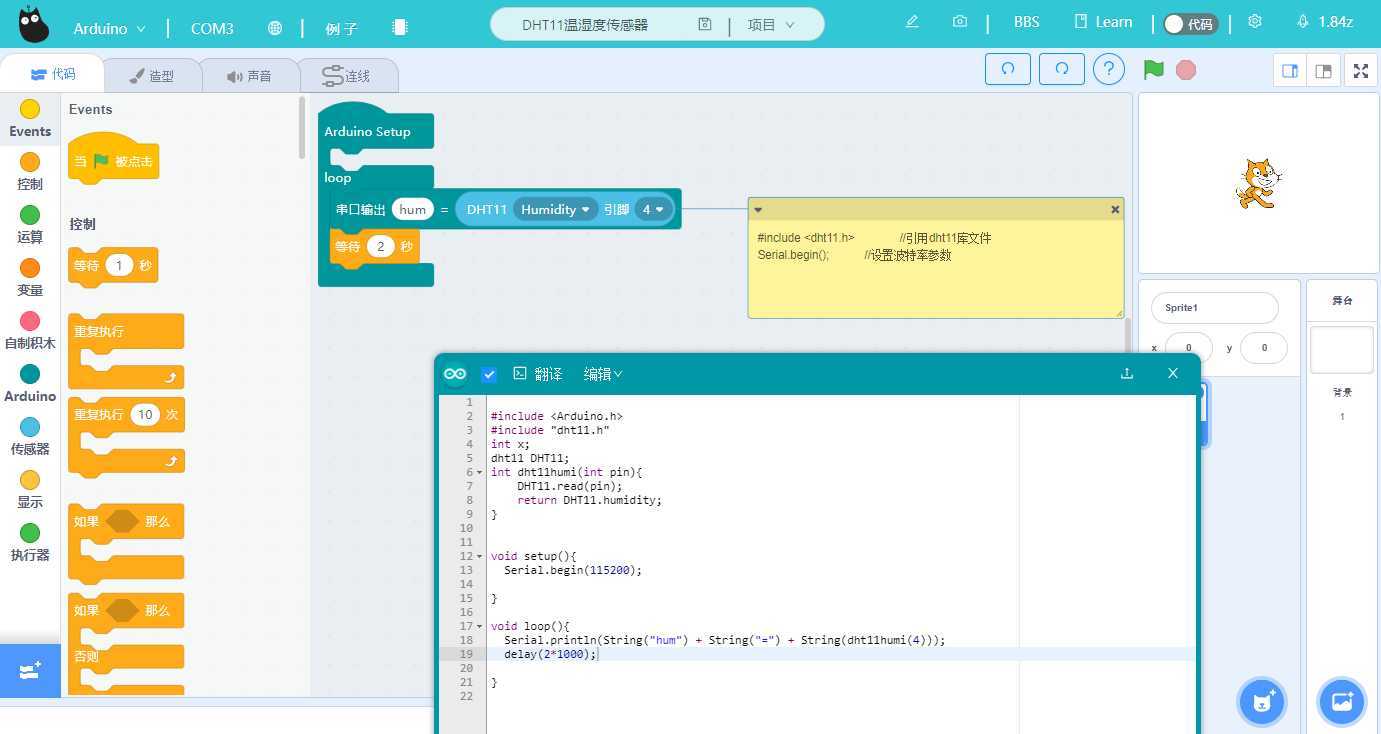Image resolution: width=1381 pixels, height=734 pixels.
Task: Select the COM3 serial port
Action: click(x=212, y=28)
